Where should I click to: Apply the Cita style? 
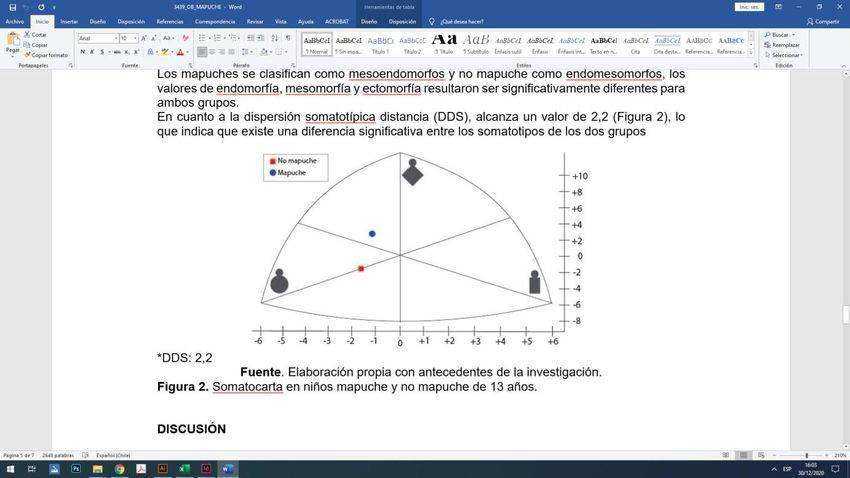[x=635, y=44]
